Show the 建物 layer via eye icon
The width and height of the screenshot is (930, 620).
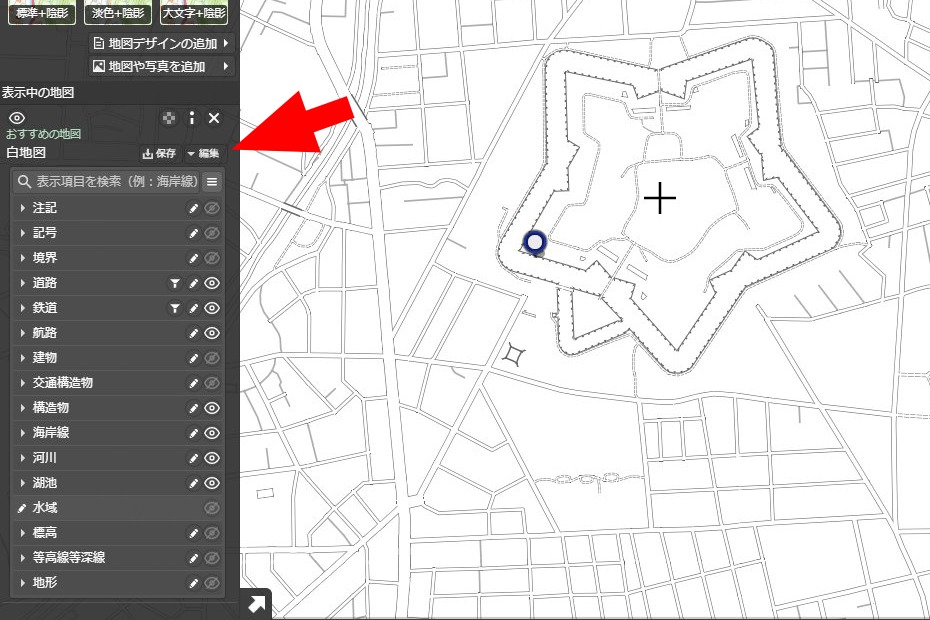pyautogui.click(x=212, y=358)
